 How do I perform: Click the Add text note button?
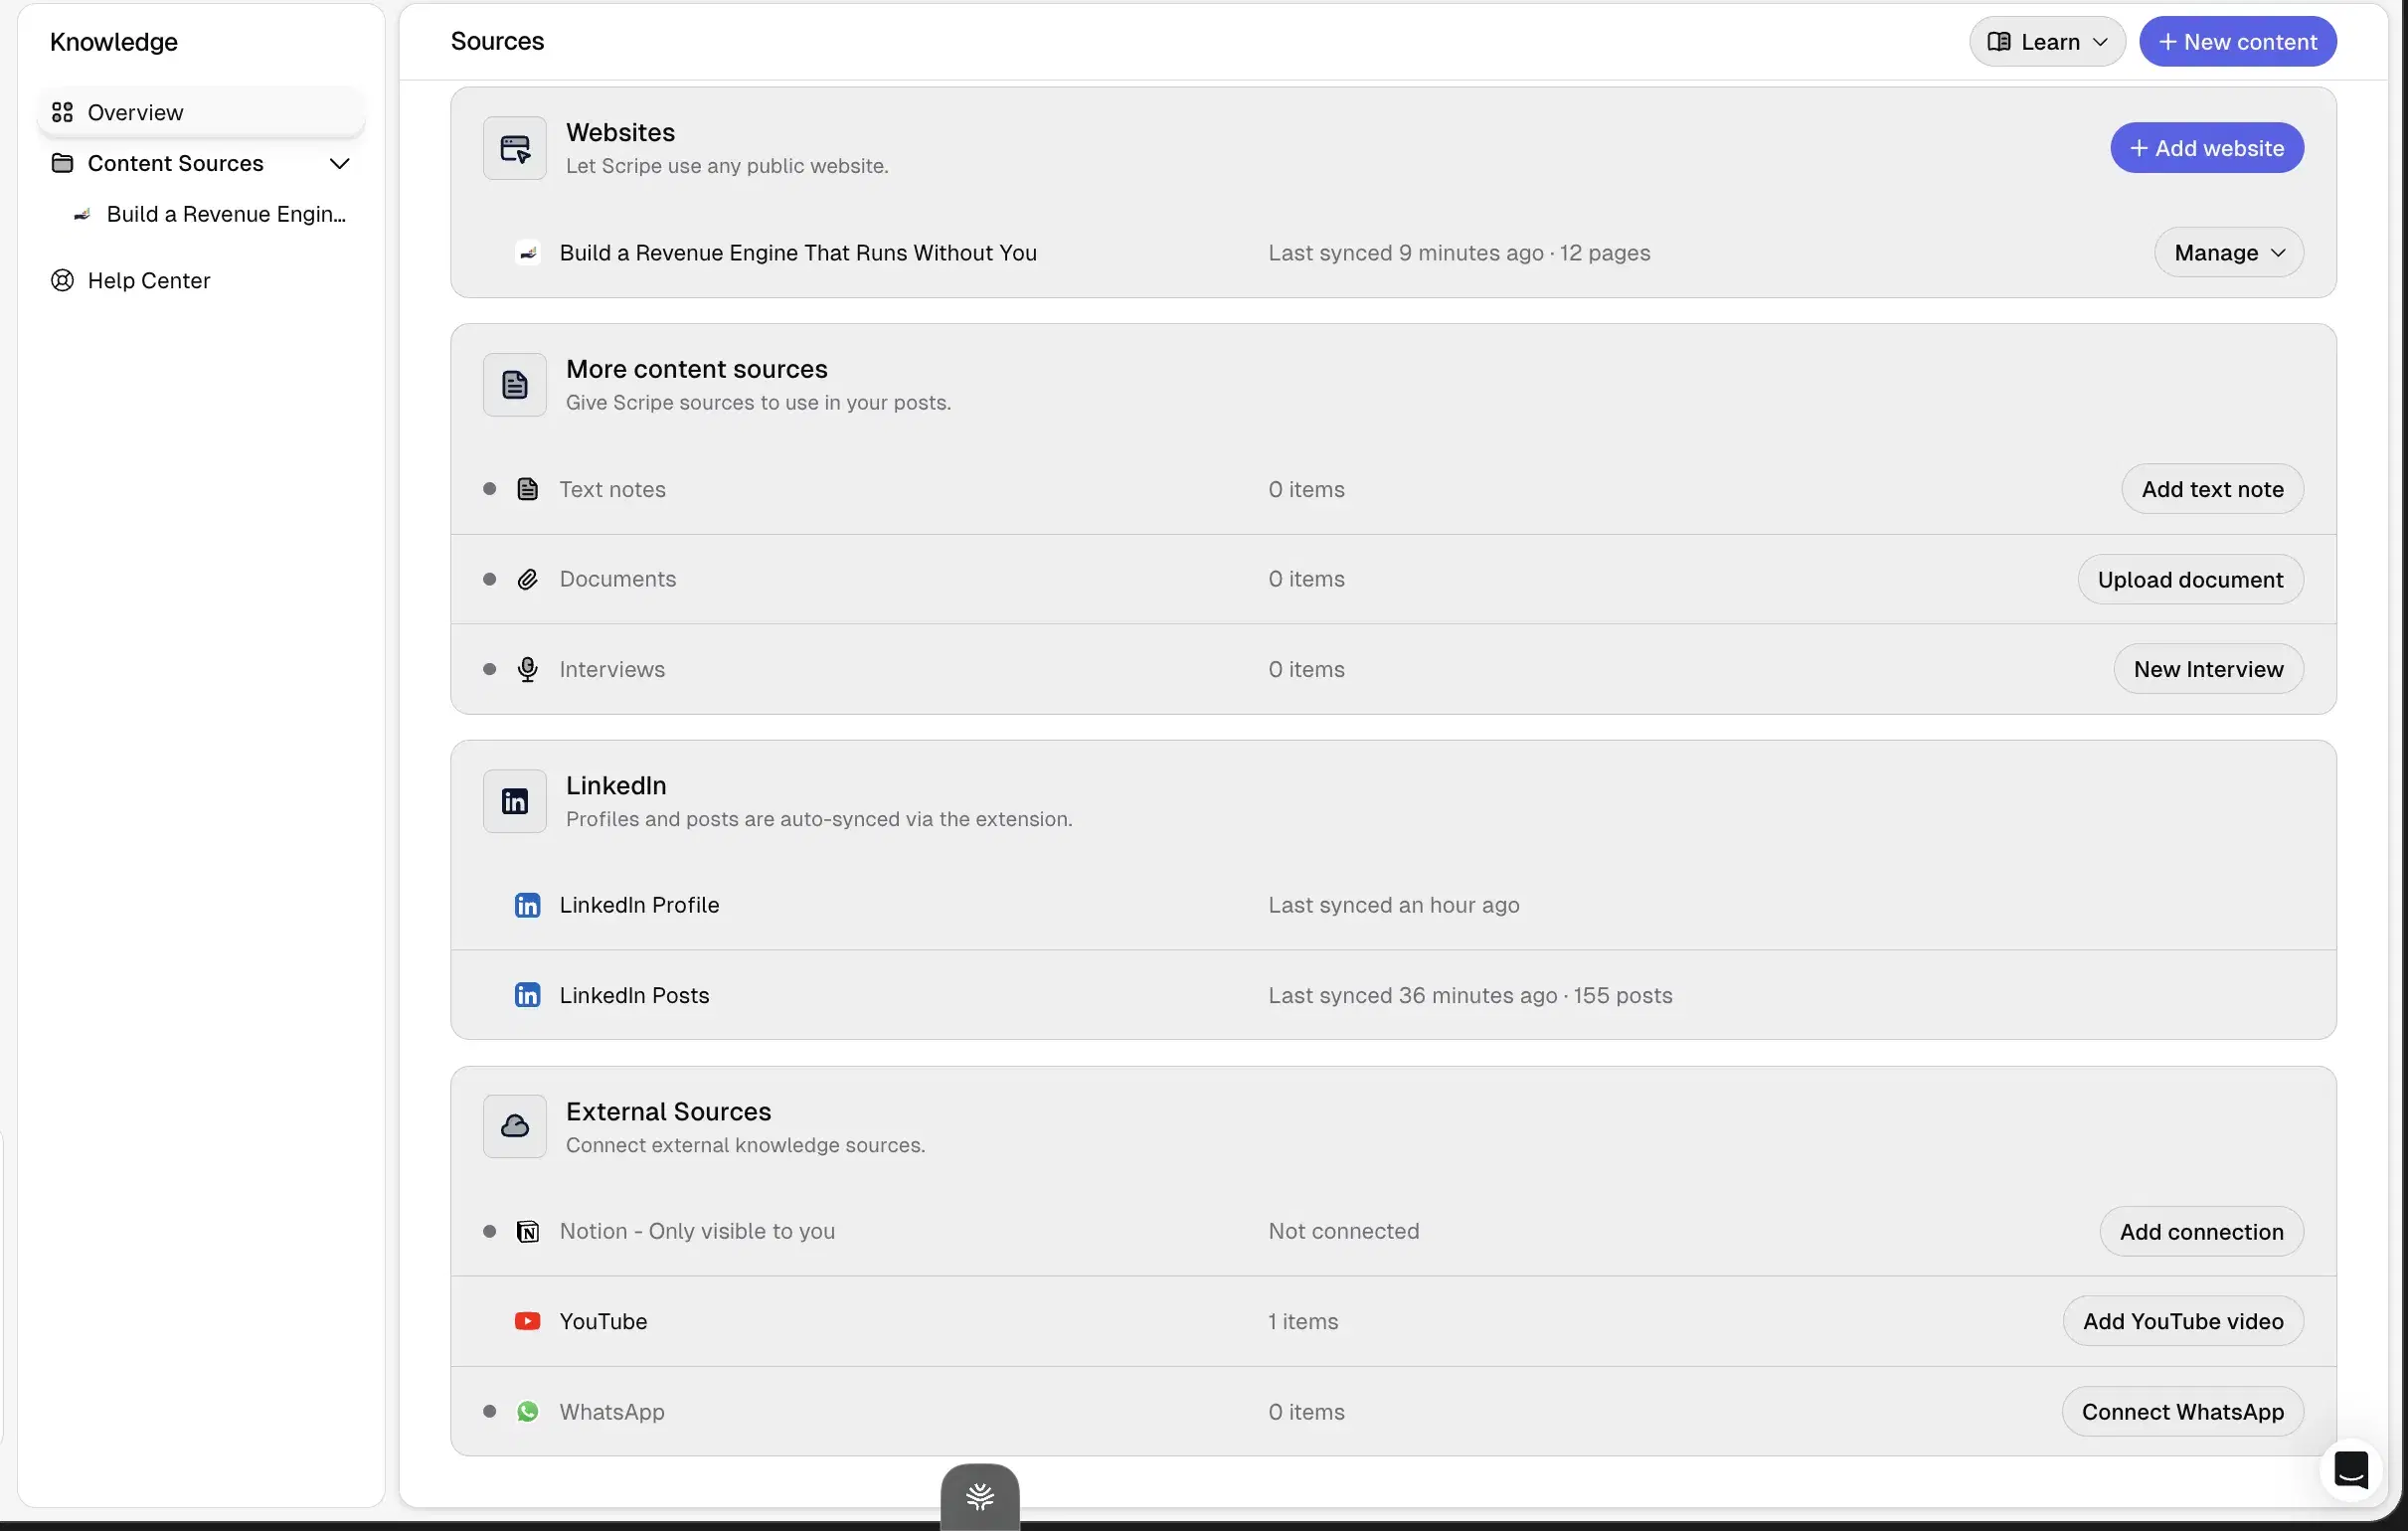pos(2212,489)
